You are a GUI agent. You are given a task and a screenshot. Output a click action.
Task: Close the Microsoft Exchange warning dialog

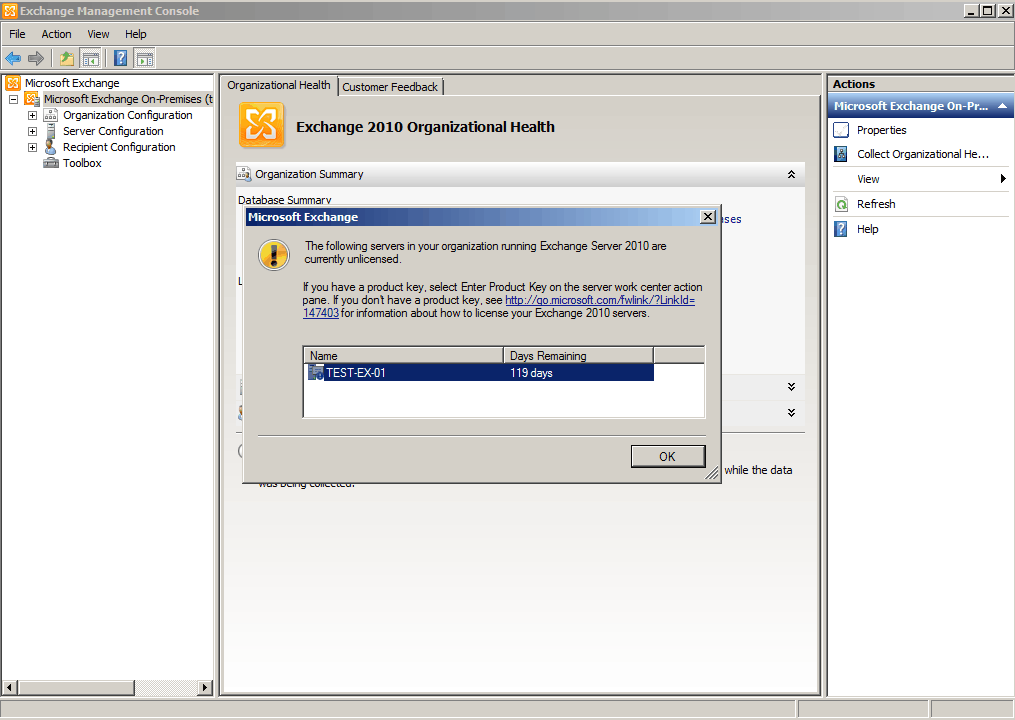[x=708, y=217]
